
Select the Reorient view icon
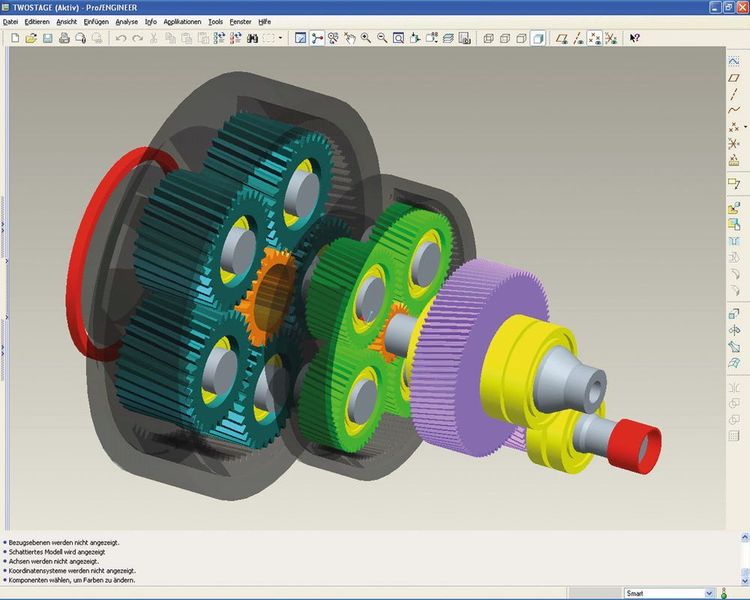(x=415, y=38)
